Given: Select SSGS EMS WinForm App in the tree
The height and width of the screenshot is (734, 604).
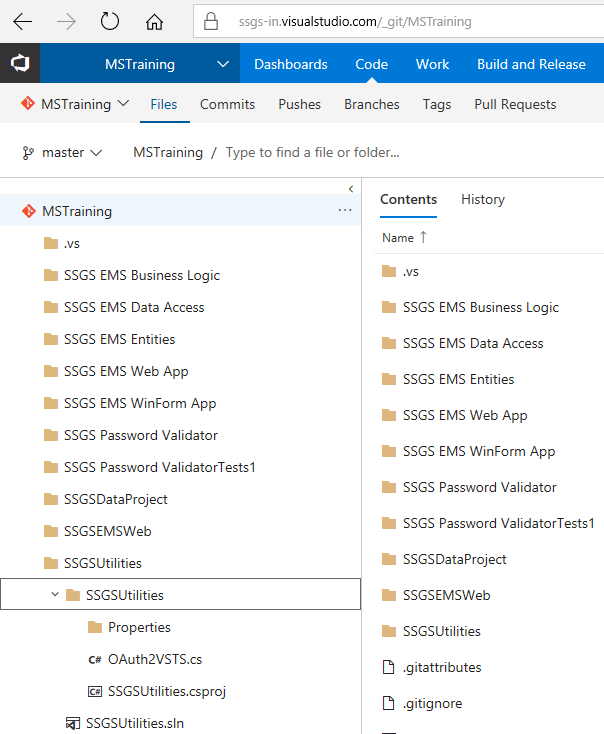Looking at the screenshot, I should click(x=140, y=403).
